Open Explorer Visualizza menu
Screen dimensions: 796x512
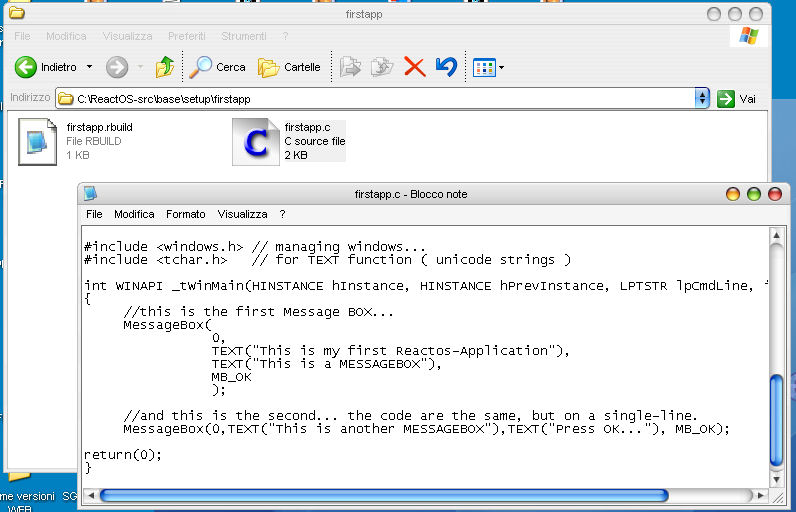(x=127, y=36)
